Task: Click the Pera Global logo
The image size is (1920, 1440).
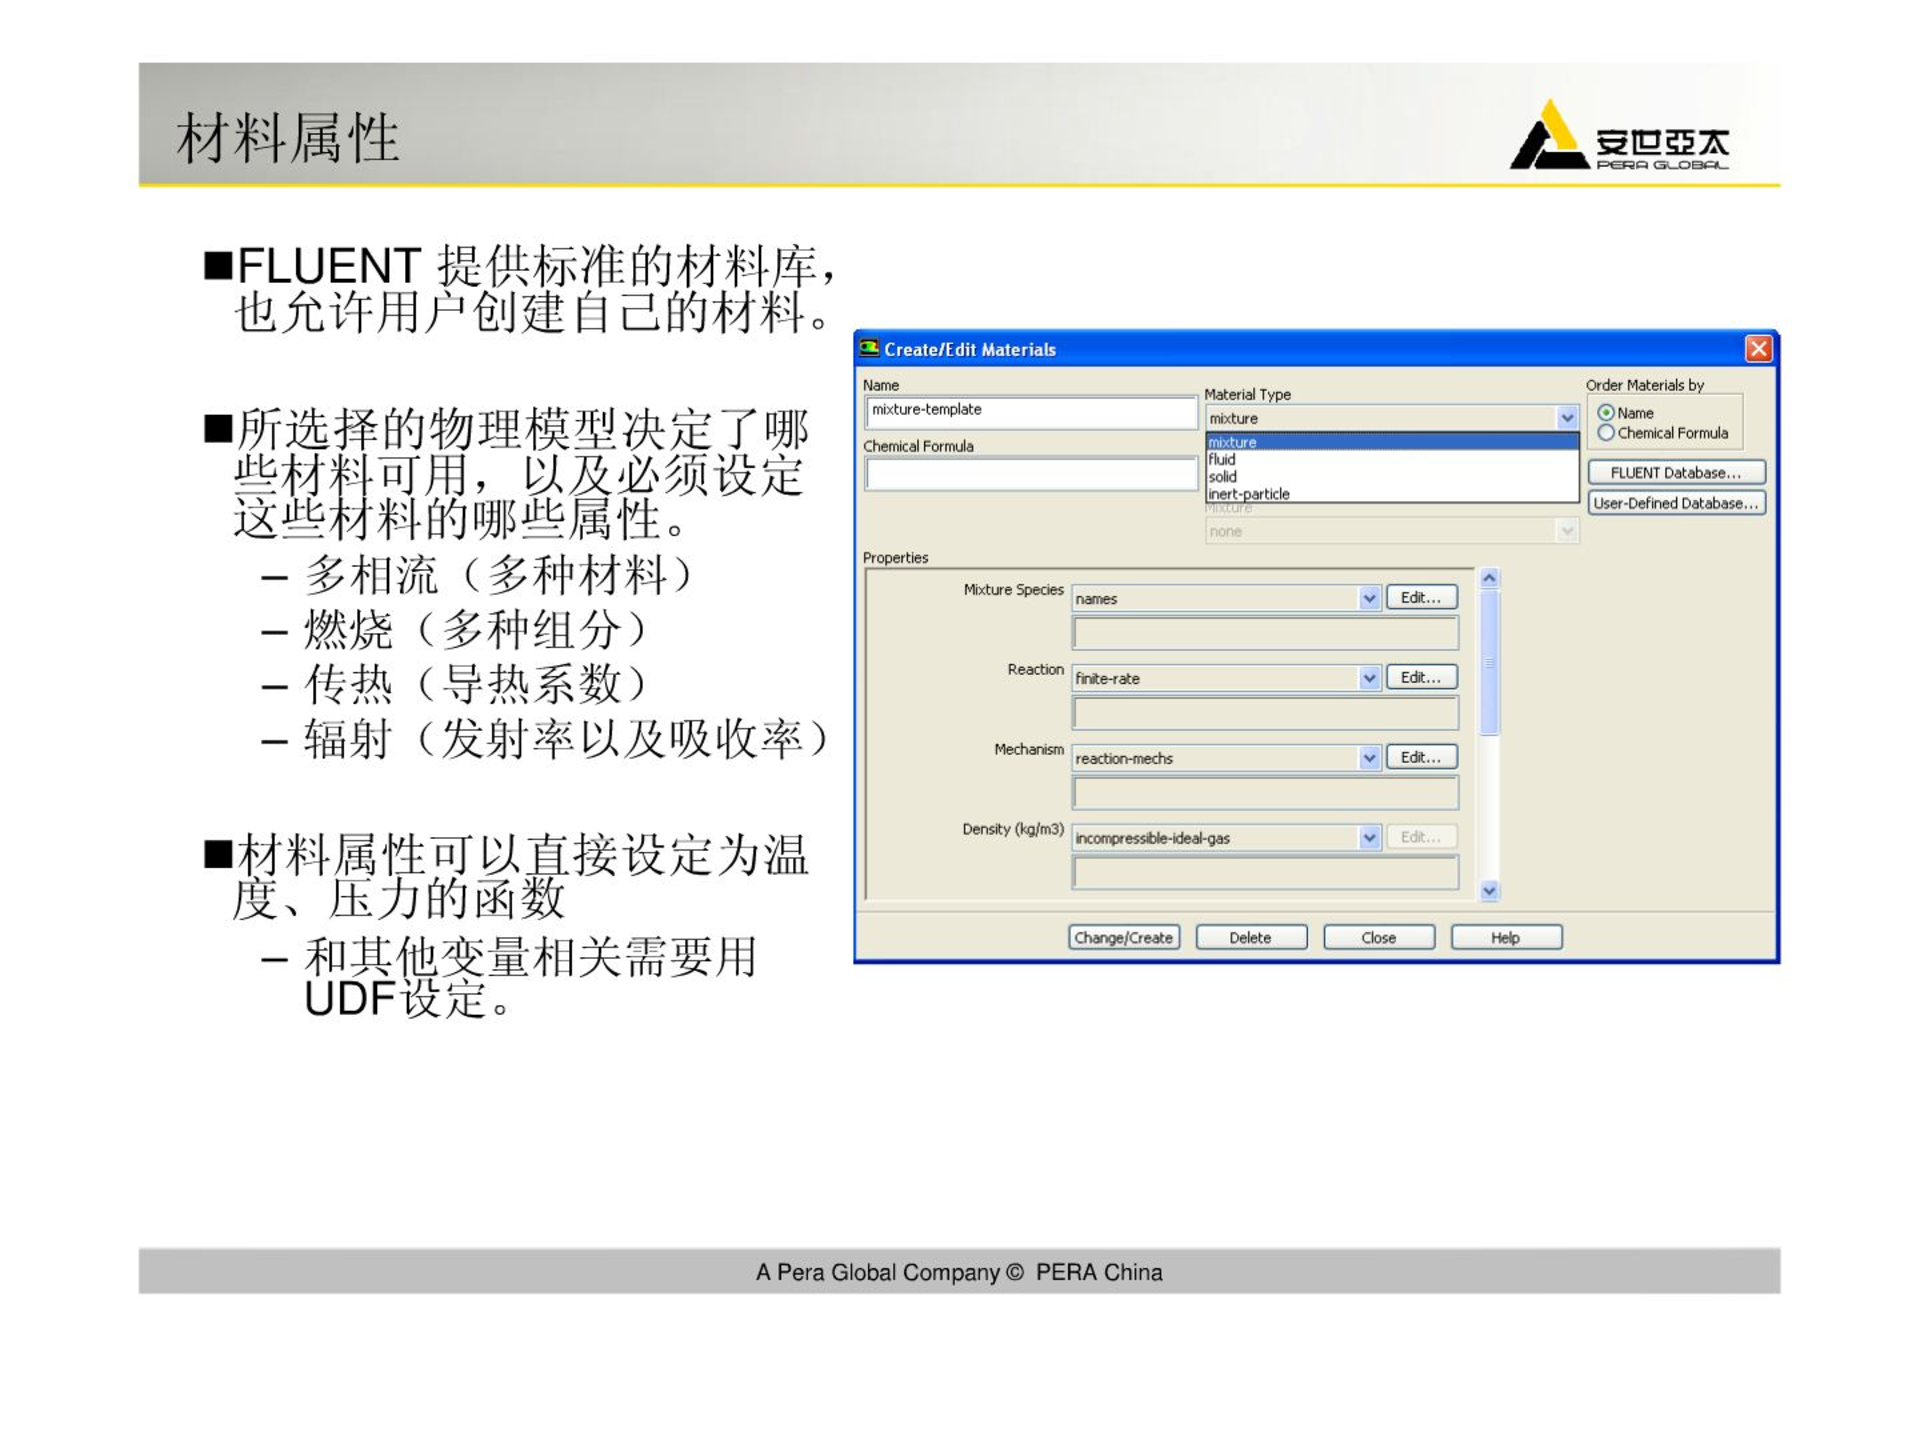Action: click(1620, 135)
